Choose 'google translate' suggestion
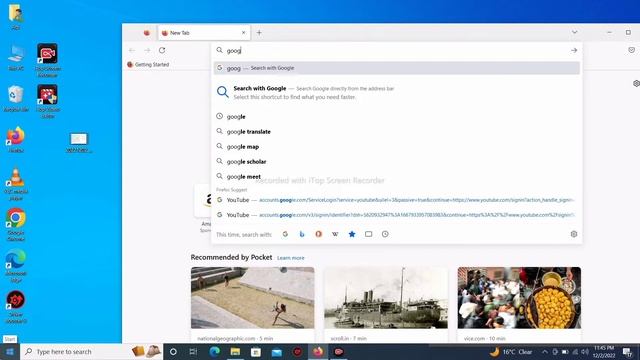 [396, 132]
